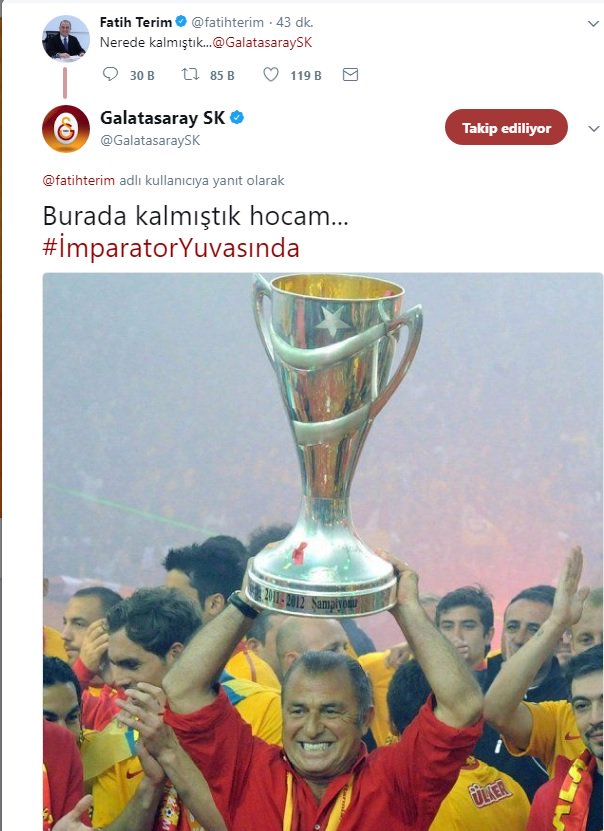Open Fatih Terim profile avatar
The image size is (604, 831).
pos(66,39)
